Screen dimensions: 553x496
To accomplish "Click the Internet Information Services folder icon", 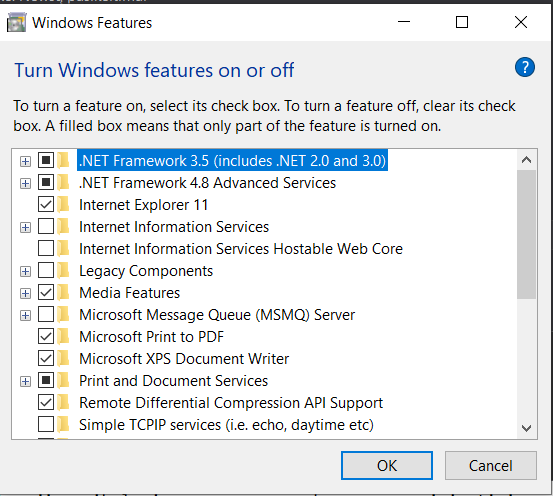I will pos(63,226).
